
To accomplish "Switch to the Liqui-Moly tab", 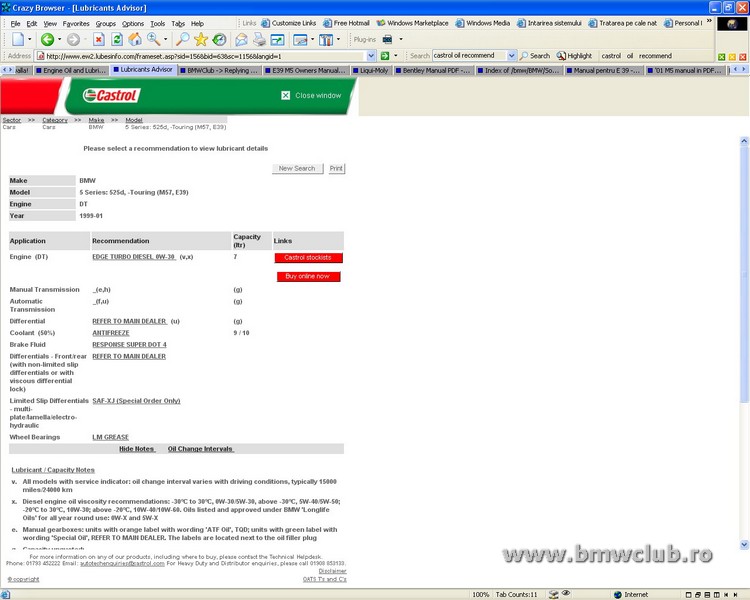I will tap(370, 70).
